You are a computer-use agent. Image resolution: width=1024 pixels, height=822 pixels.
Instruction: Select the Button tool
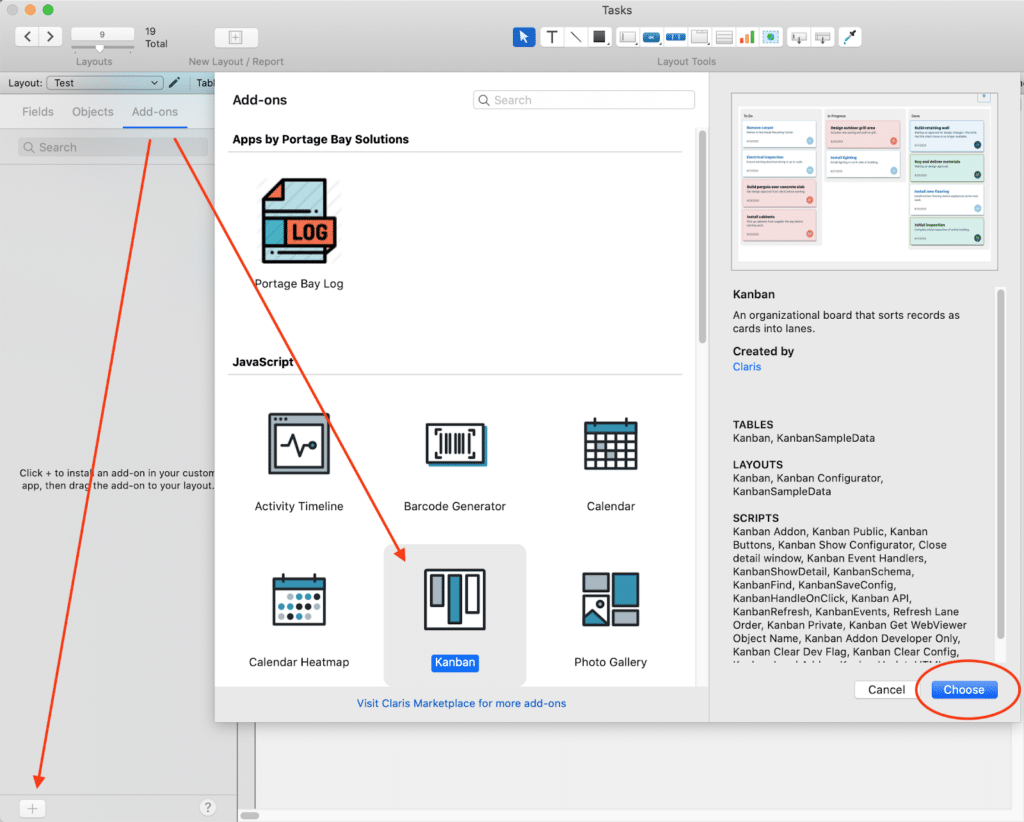(651, 37)
